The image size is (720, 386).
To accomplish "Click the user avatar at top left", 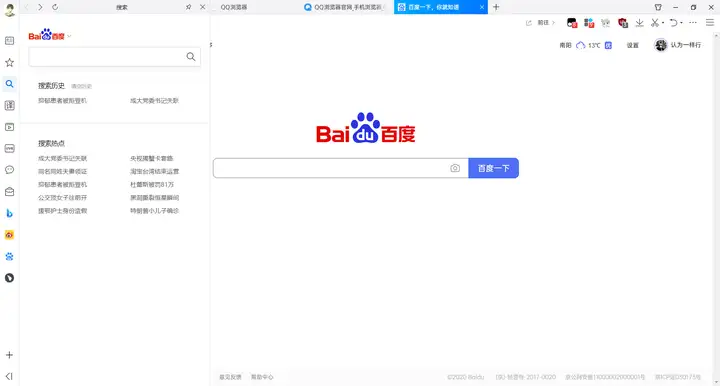I will click(x=9, y=9).
